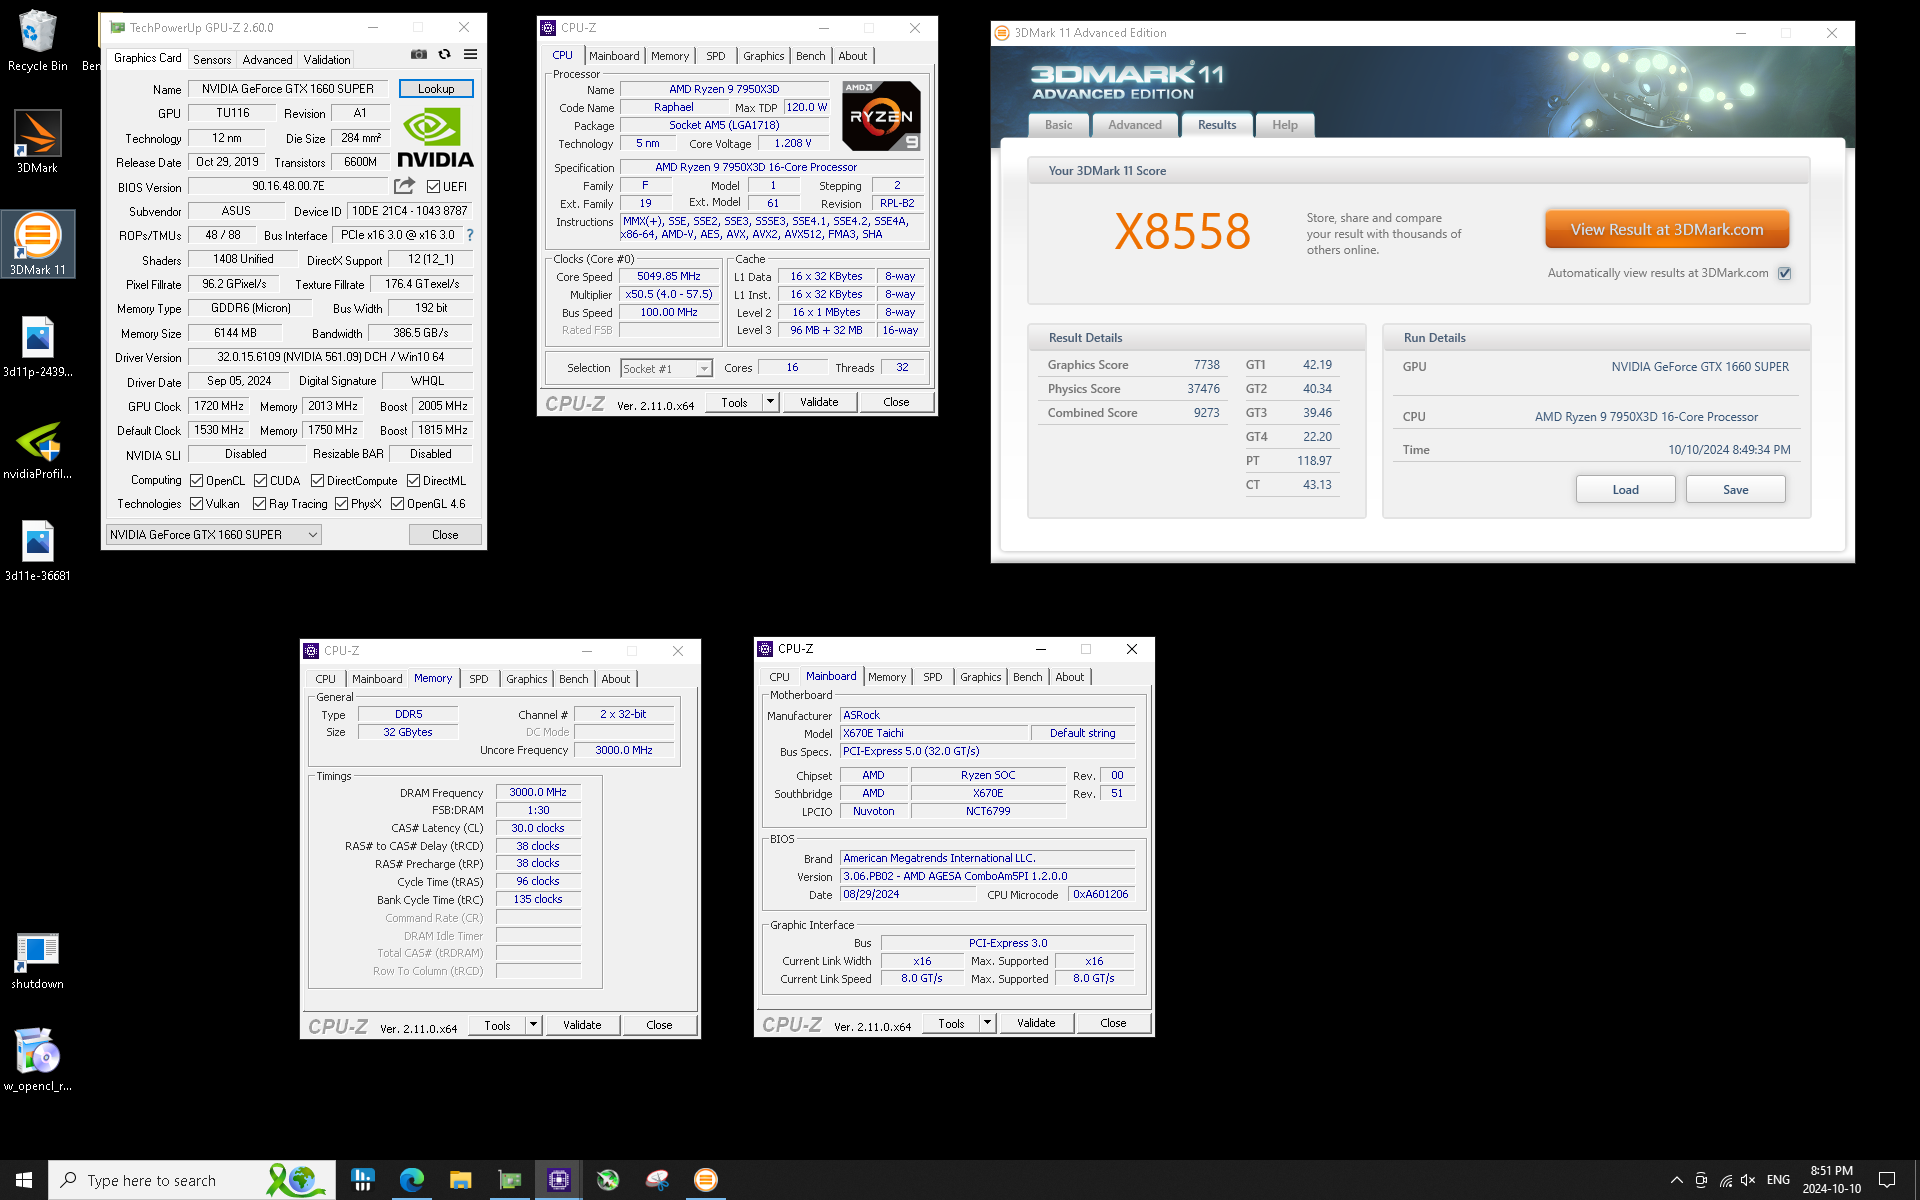Switch to the Advanced tab in GPU-Z
The image size is (1920, 1200).
coord(267,60)
